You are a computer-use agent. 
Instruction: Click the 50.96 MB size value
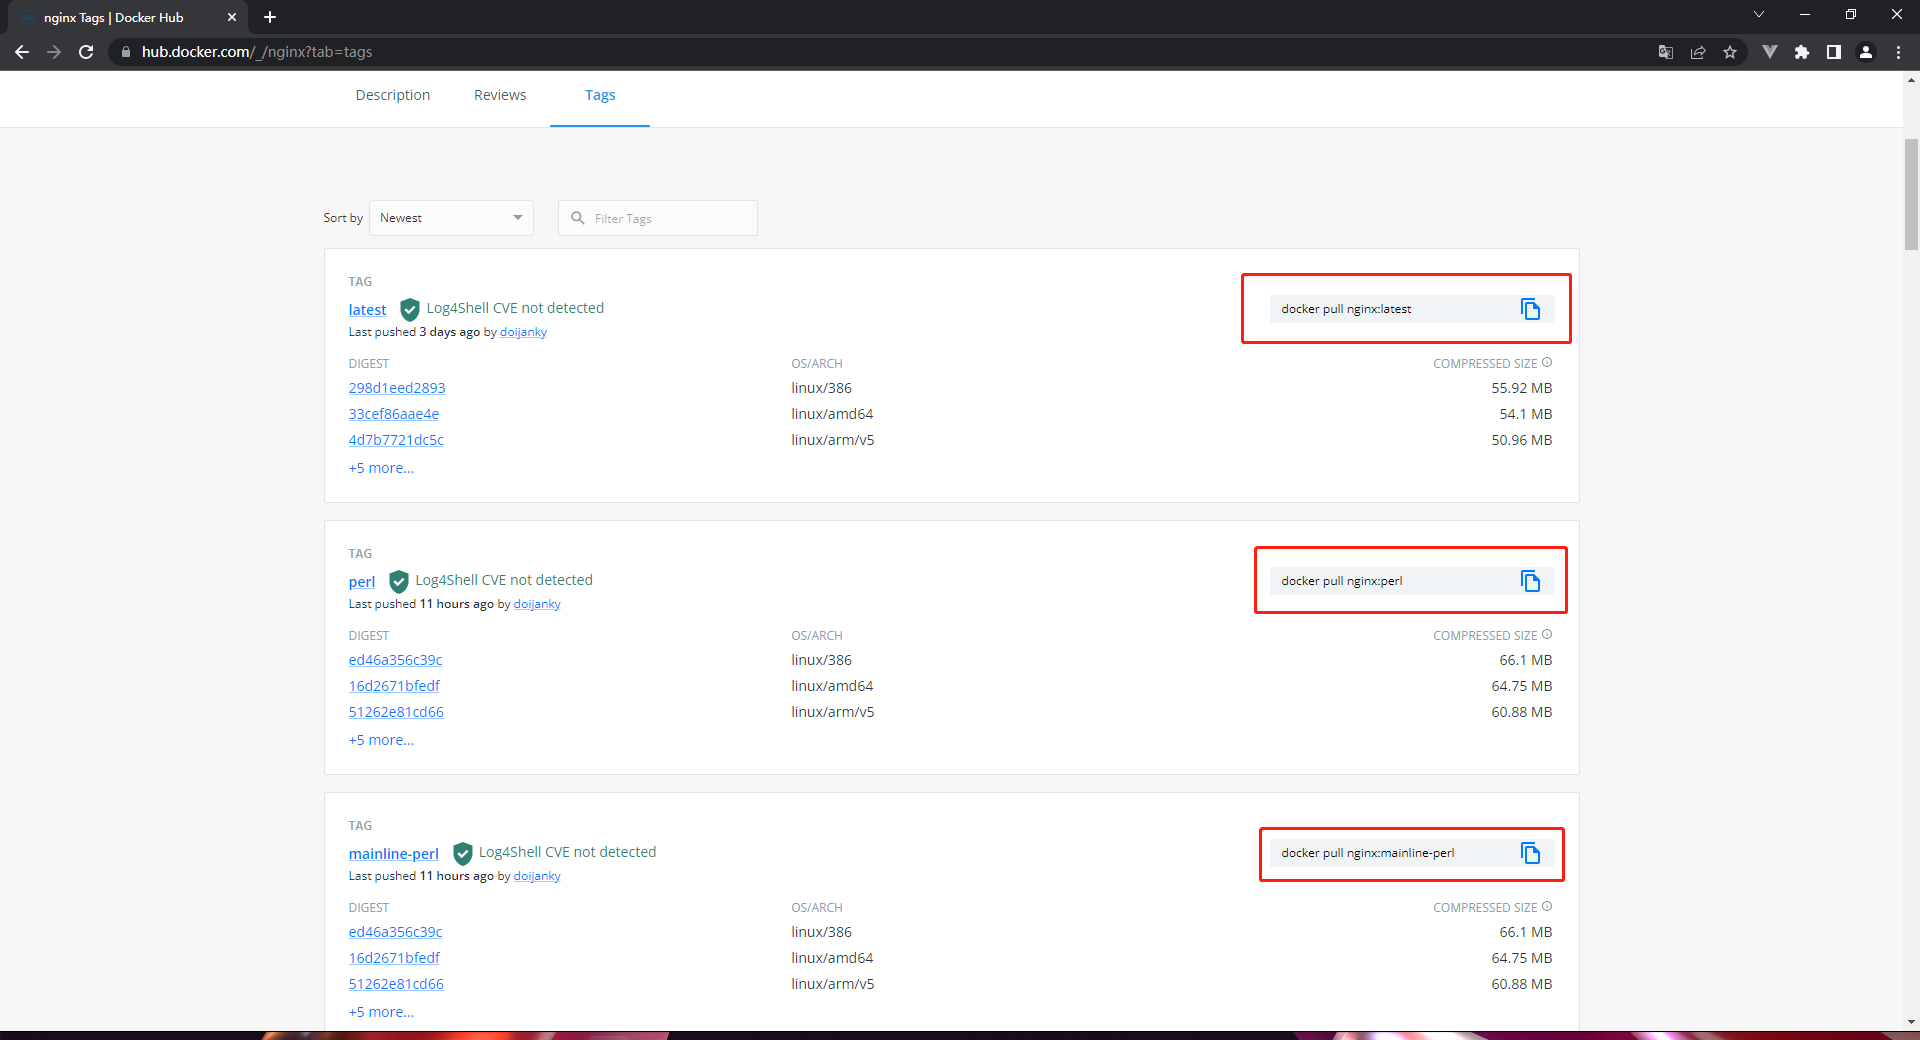[x=1521, y=440]
